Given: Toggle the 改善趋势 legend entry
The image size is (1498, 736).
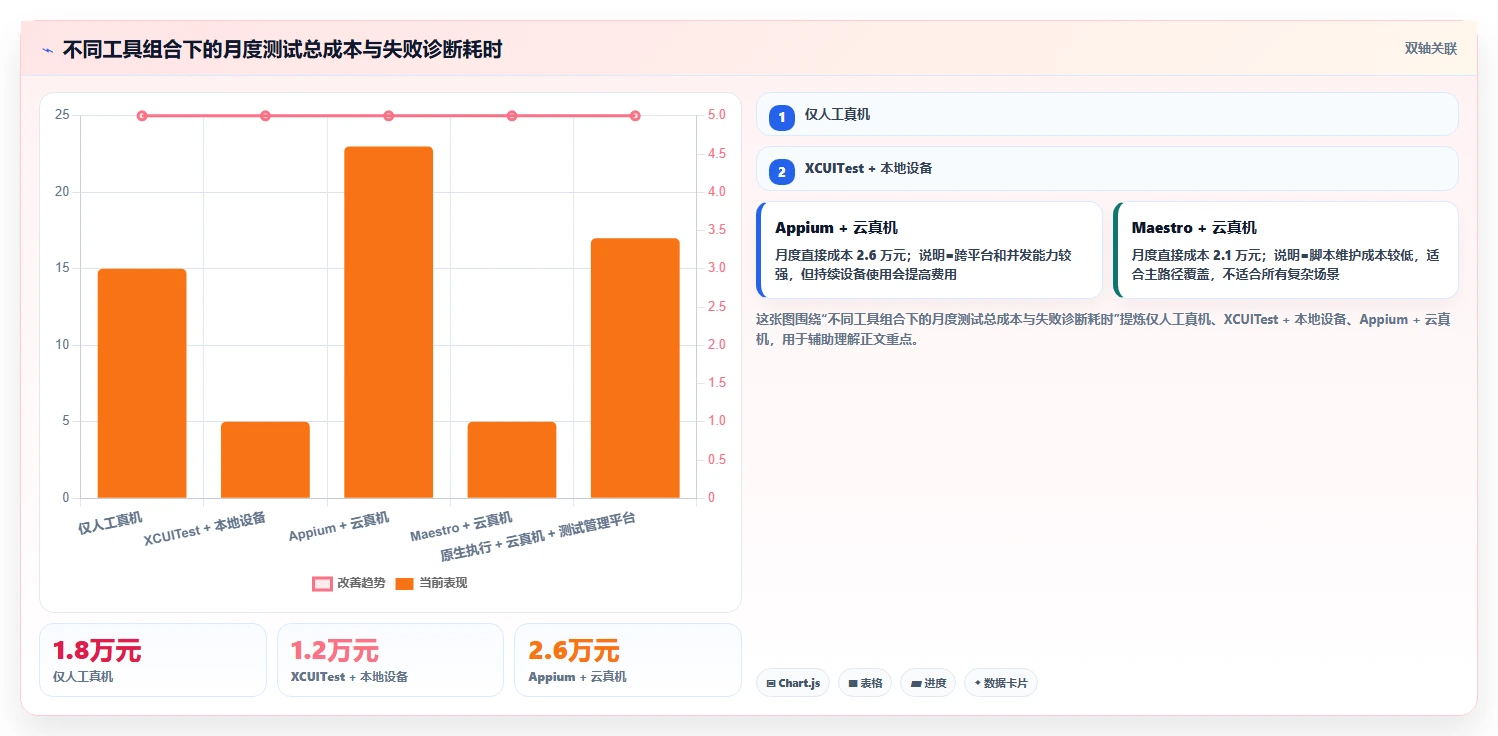Looking at the screenshot, I should coord(349,583).
